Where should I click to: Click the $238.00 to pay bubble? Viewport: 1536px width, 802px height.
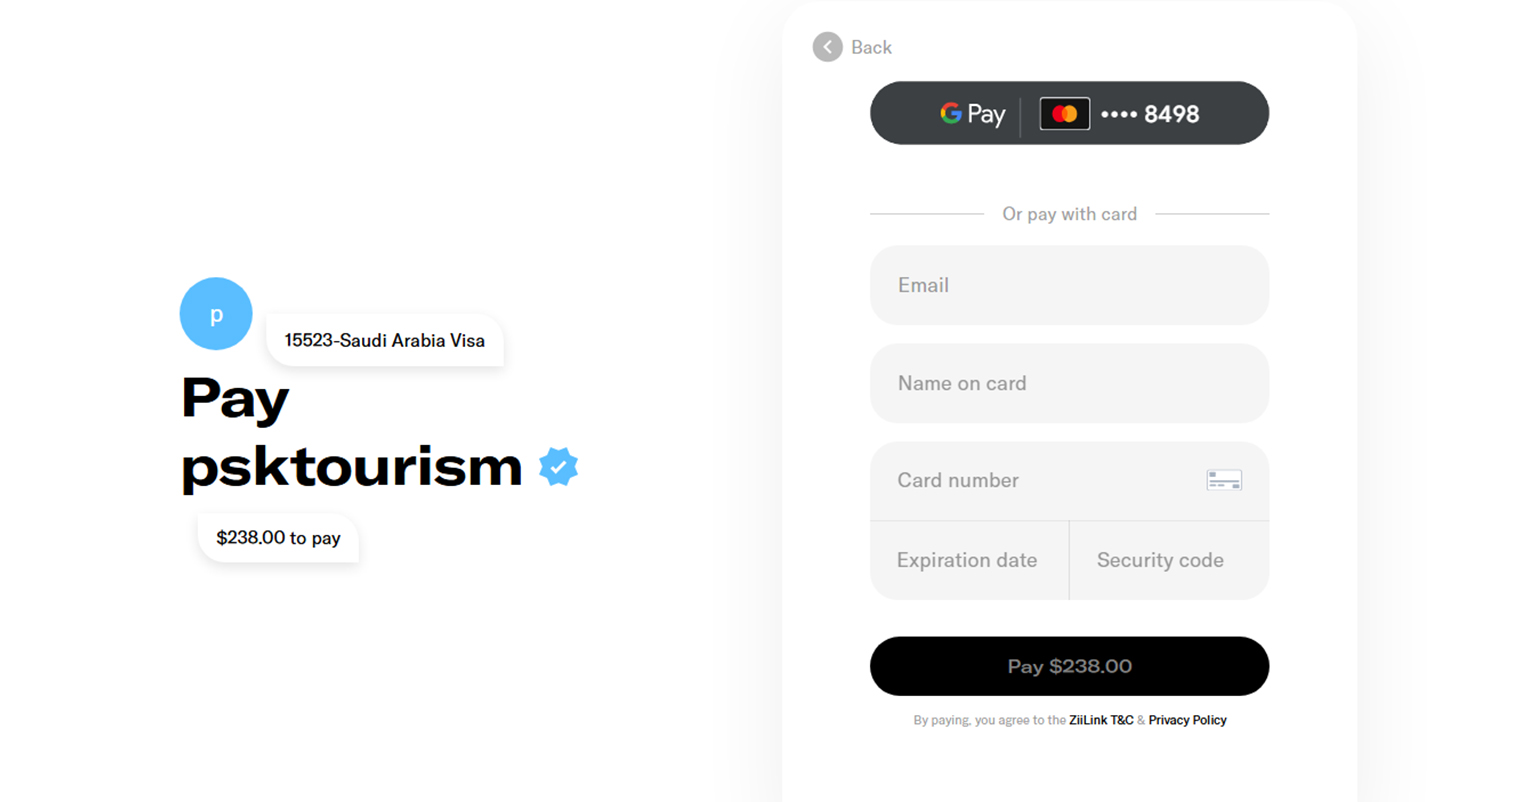click(x=278, y=538)
